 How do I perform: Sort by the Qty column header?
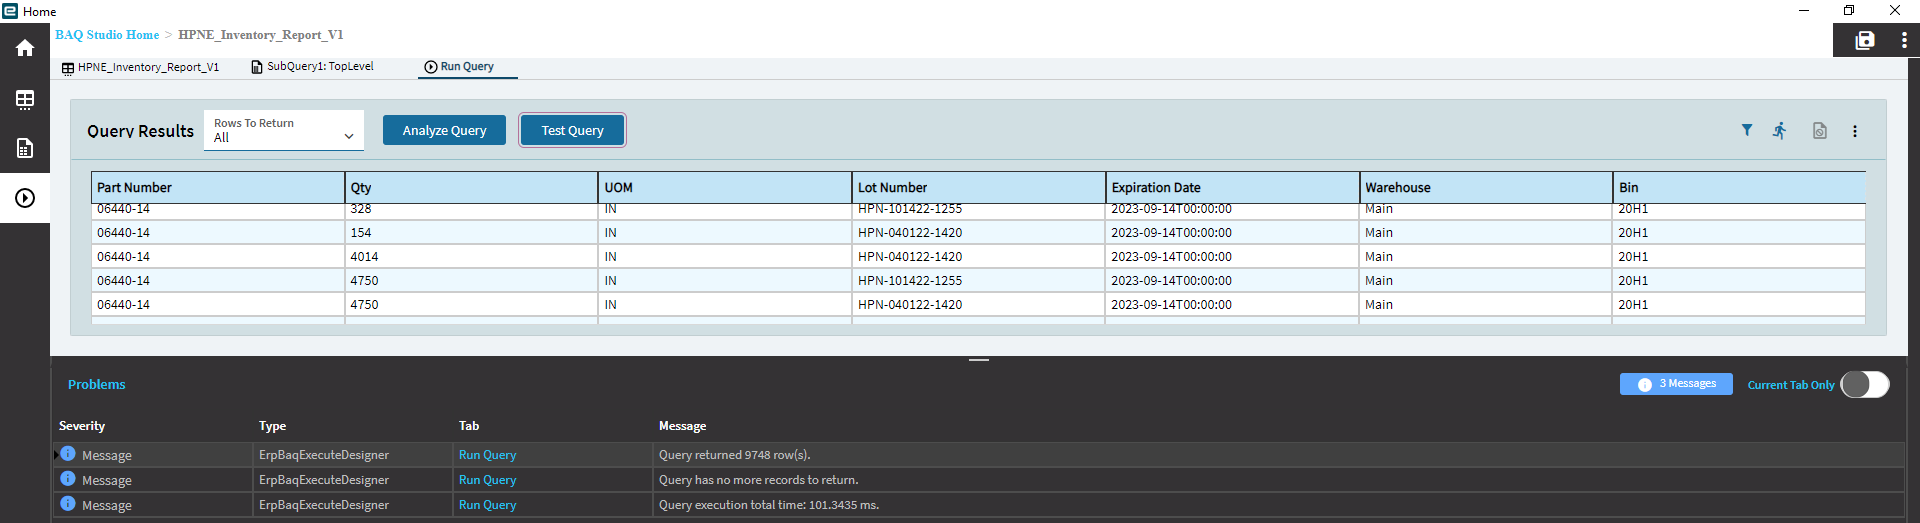pos(471,187)
